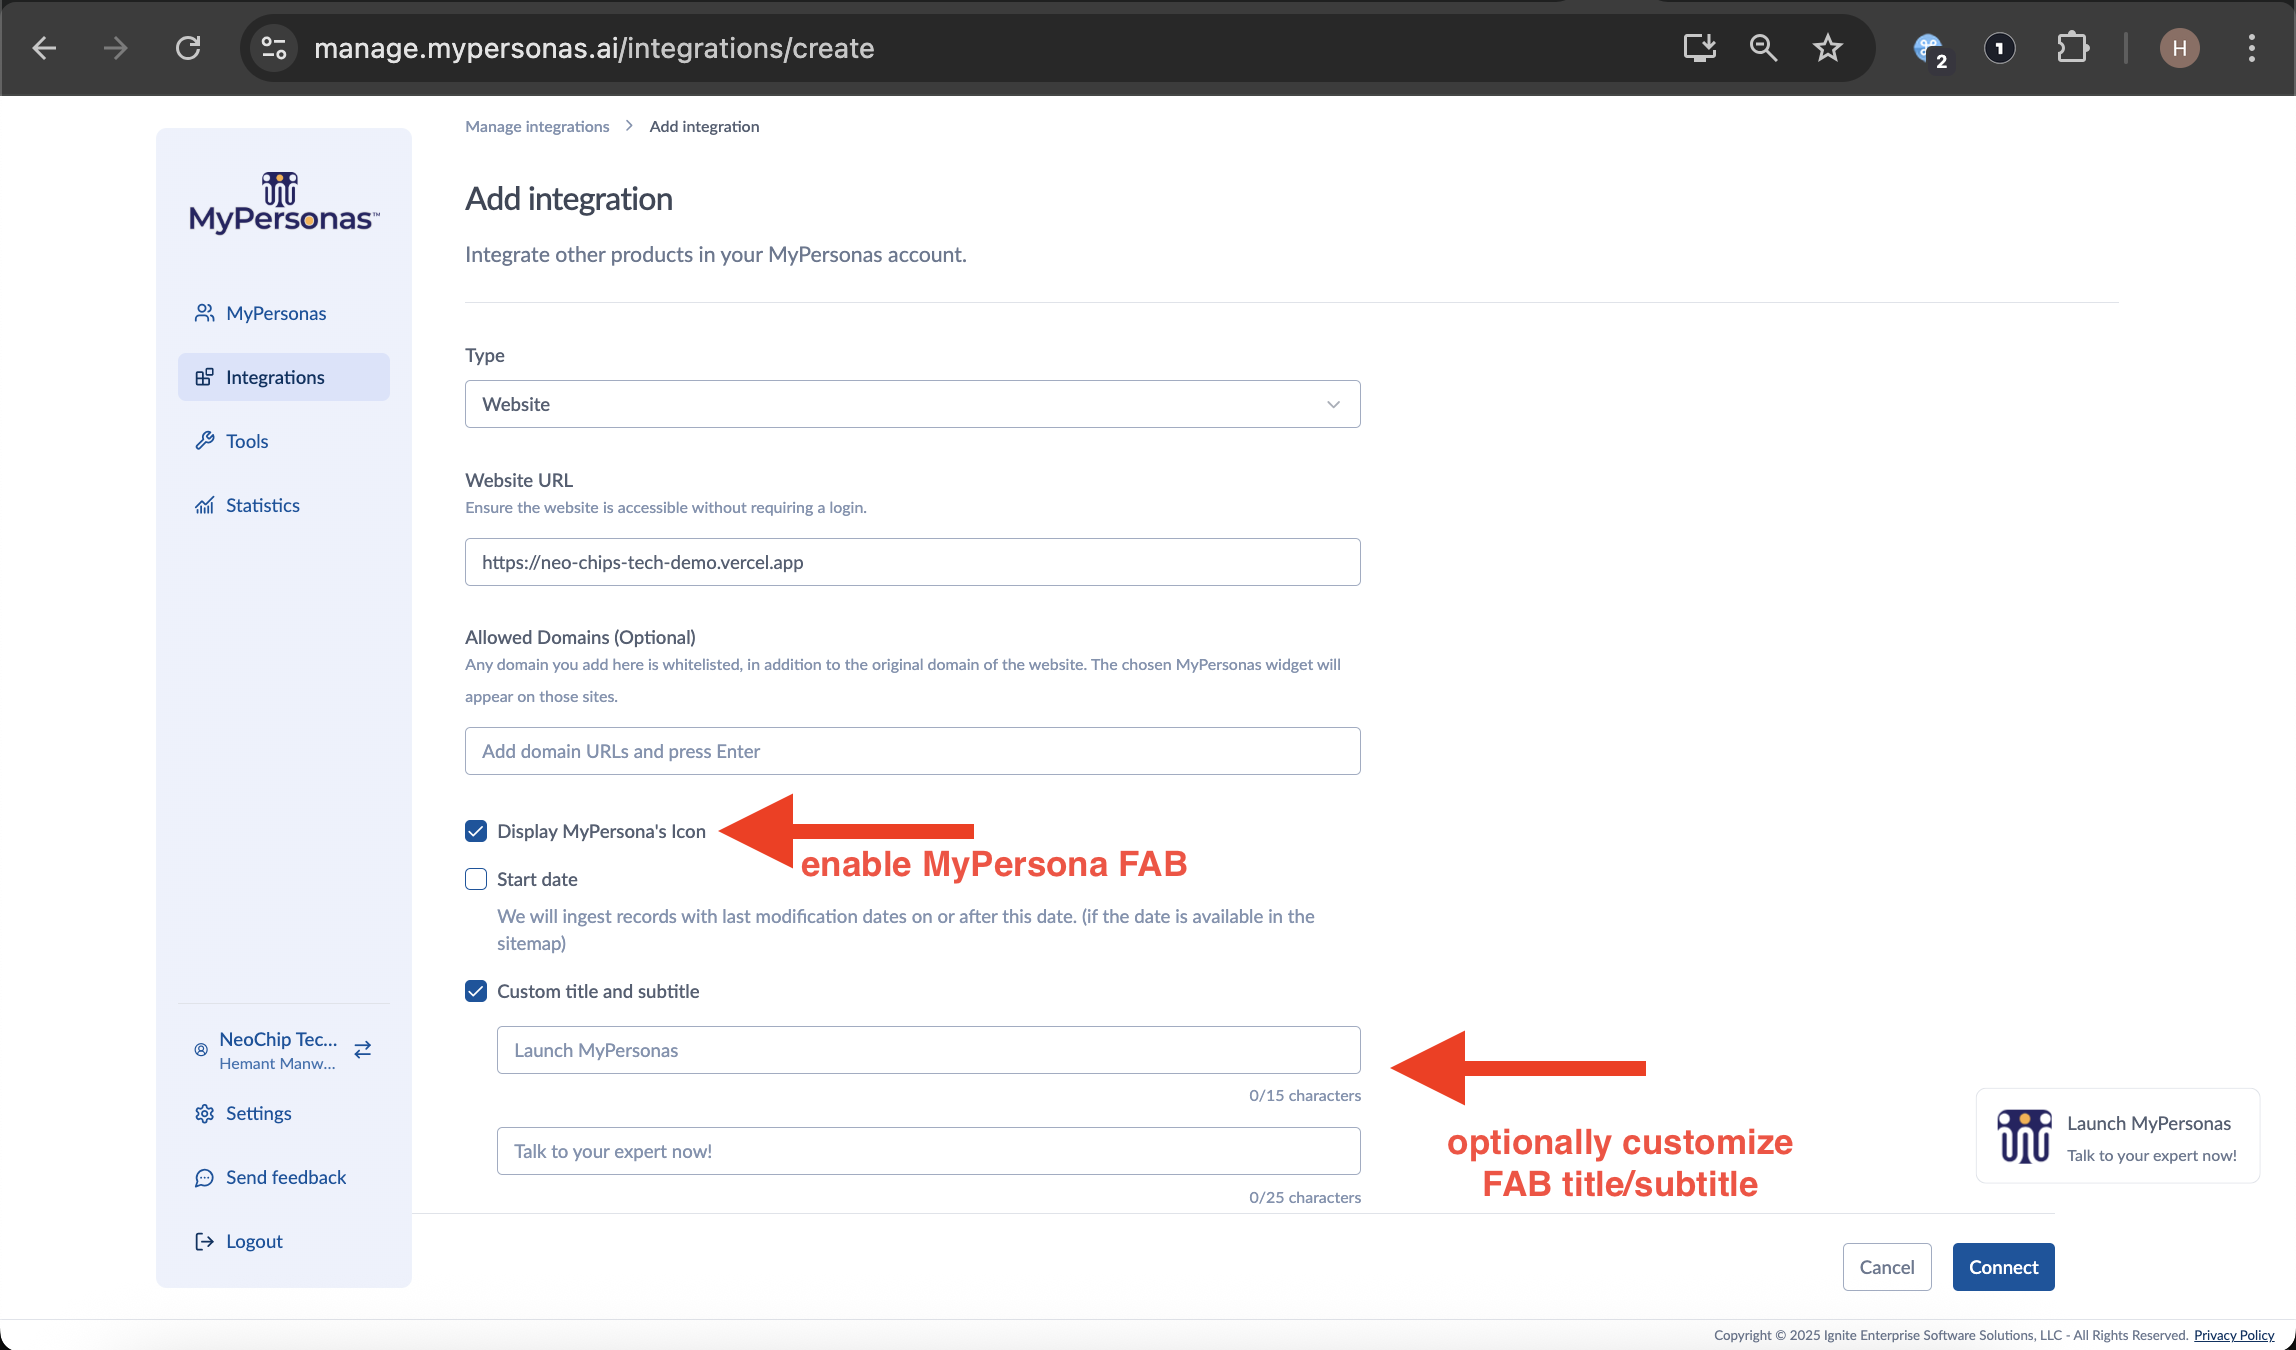The width and height of the screenshot is (2296, 1350).
Task: Open site information icon in address bar
Action: (x=273, y=48)
